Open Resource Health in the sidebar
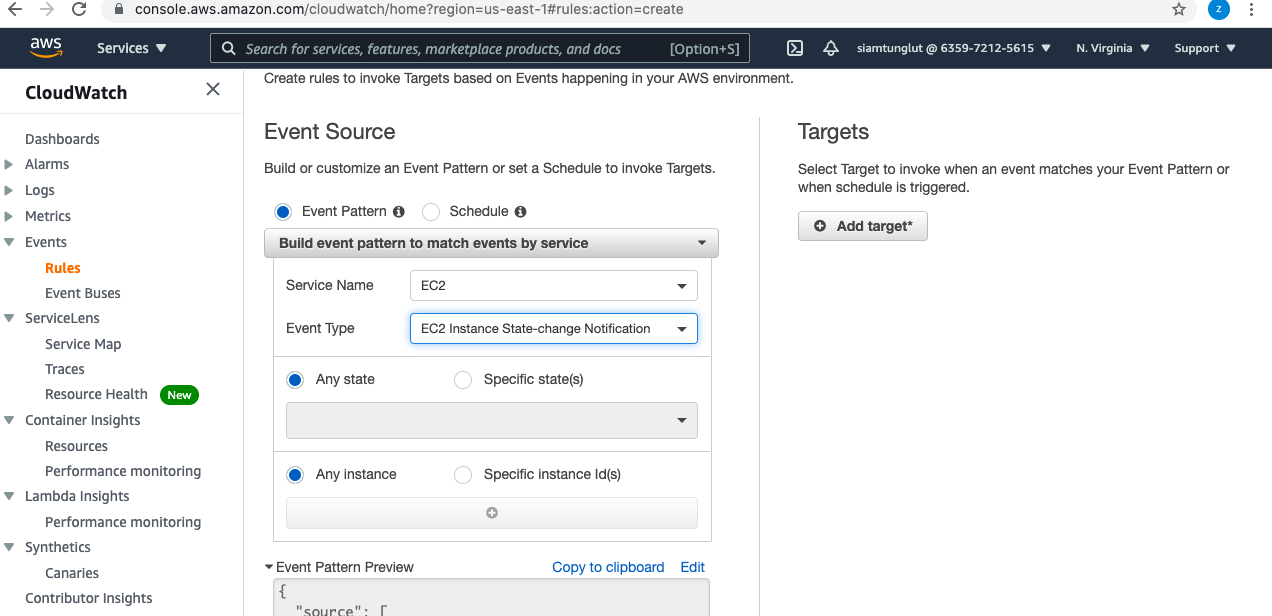Image resolution: width=1272 pixels, height=616 pixels. coord(96,394)
